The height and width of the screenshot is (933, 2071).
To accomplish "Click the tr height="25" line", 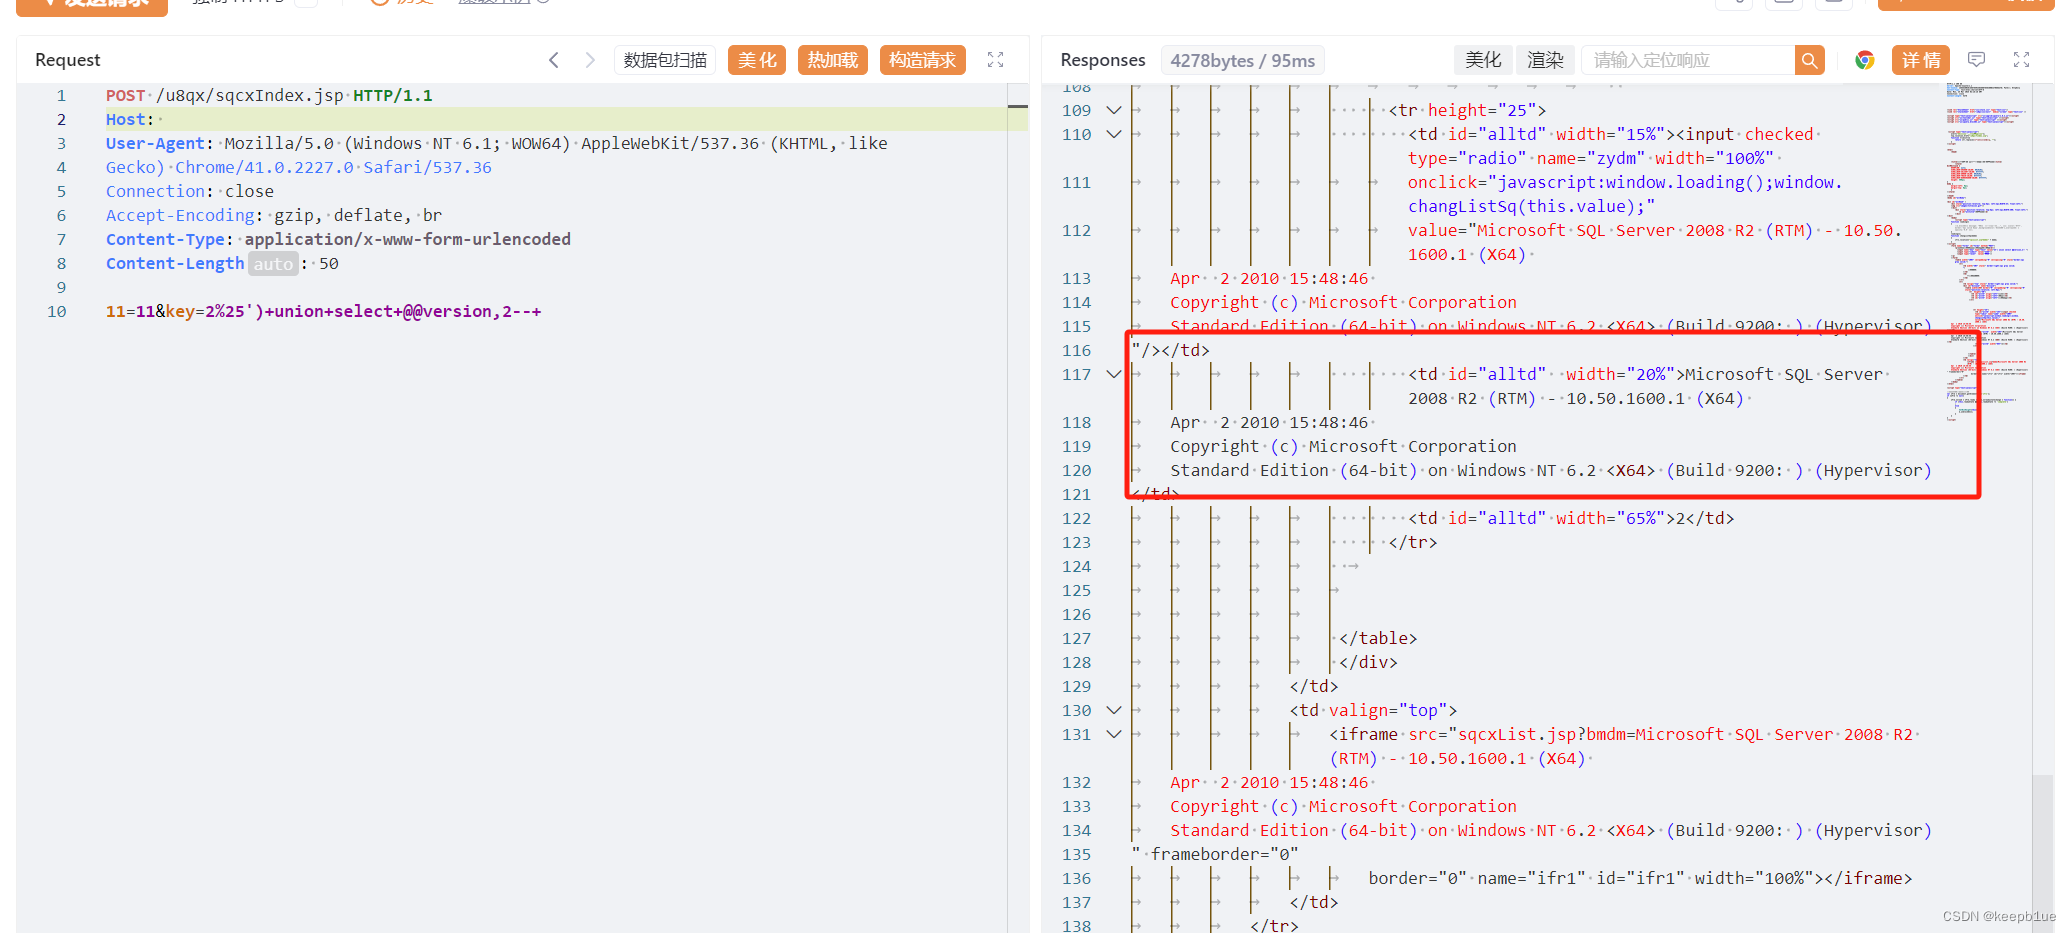I will point(1467,110).
